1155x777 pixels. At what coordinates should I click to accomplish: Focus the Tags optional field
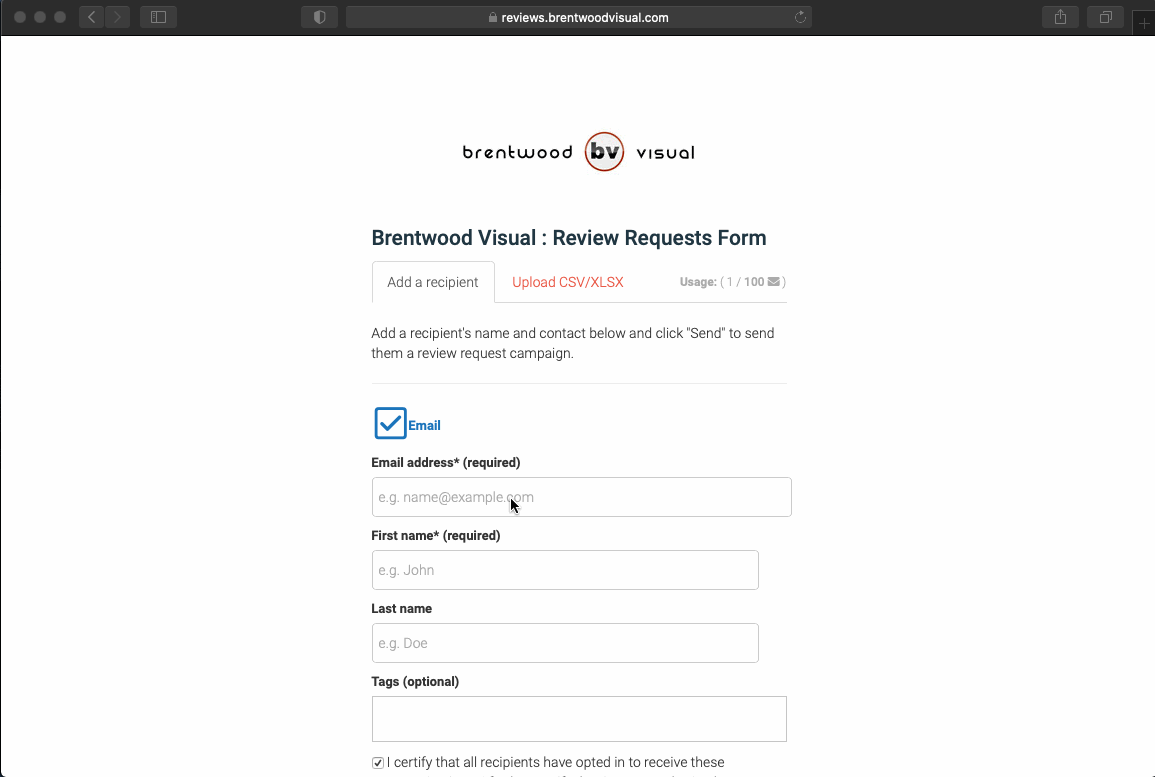coord(579,719)
